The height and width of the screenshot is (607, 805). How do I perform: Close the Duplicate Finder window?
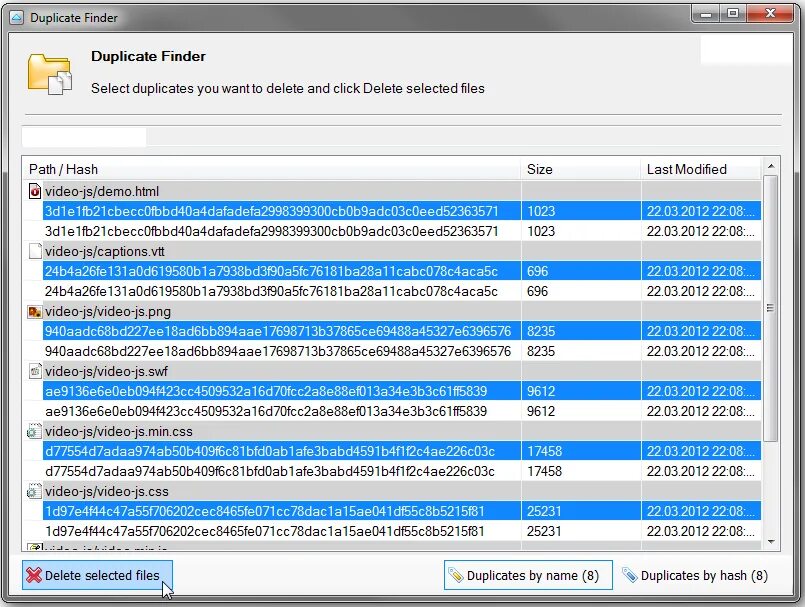coord(770,13)
